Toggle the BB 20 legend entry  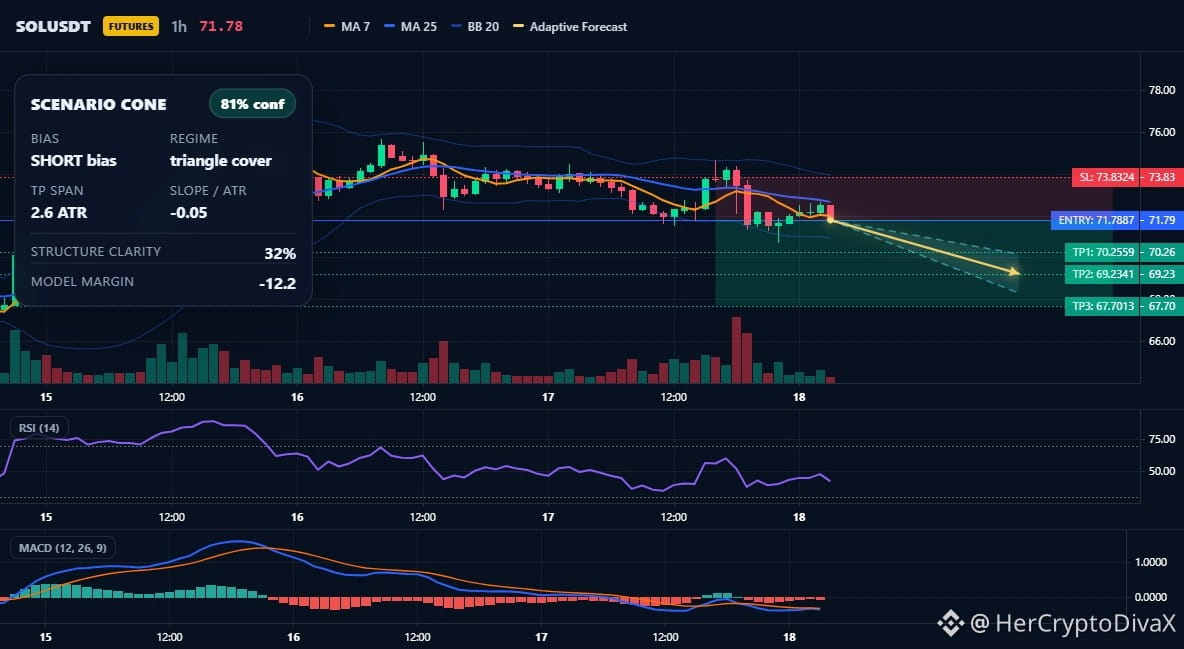click(475, 26)
